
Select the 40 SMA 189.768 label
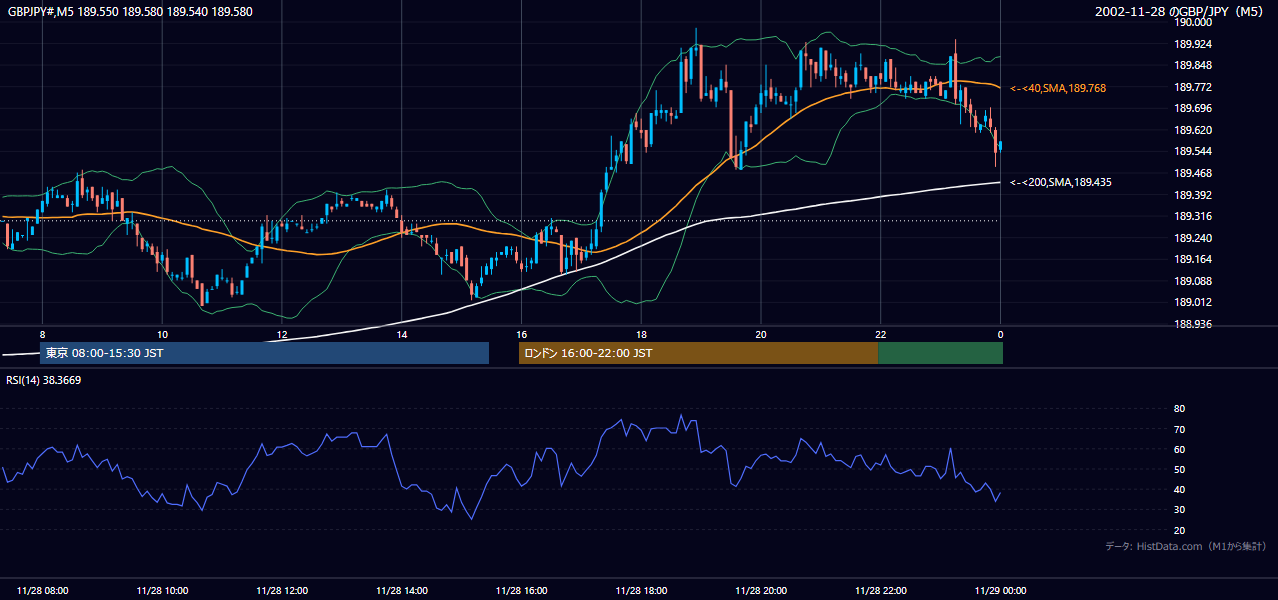tap(1058, 88)
